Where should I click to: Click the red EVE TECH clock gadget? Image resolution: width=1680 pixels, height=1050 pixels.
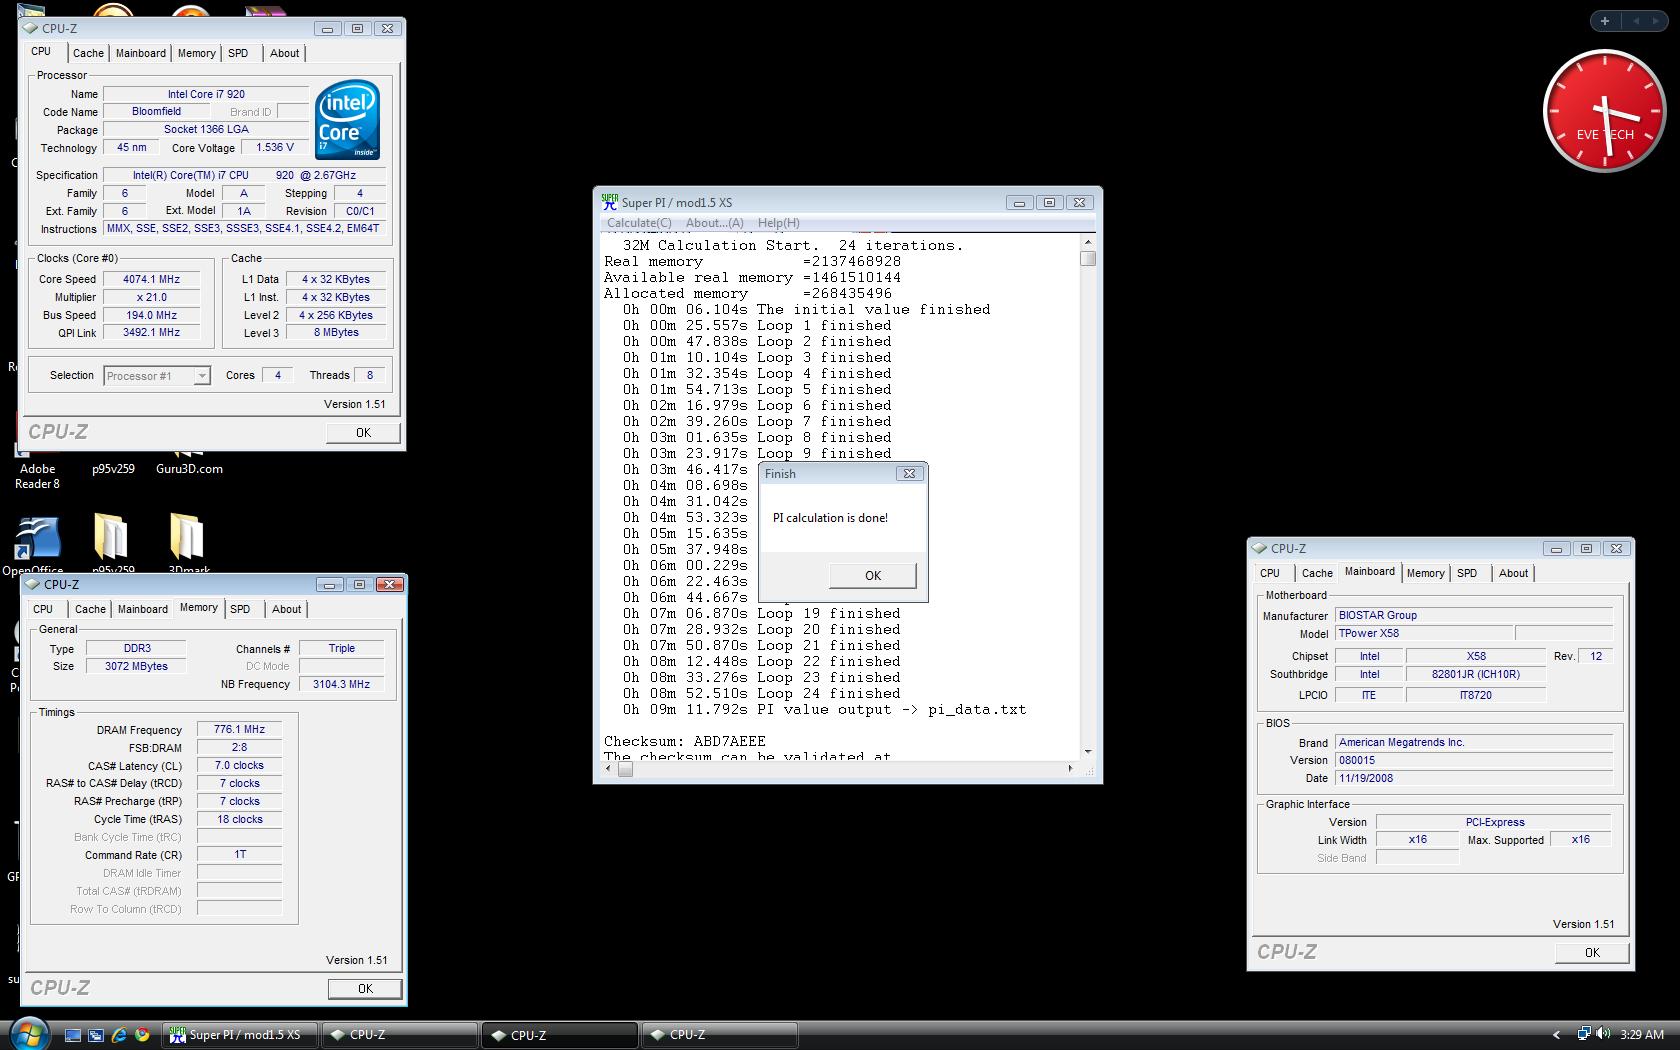coord(1604,111)
